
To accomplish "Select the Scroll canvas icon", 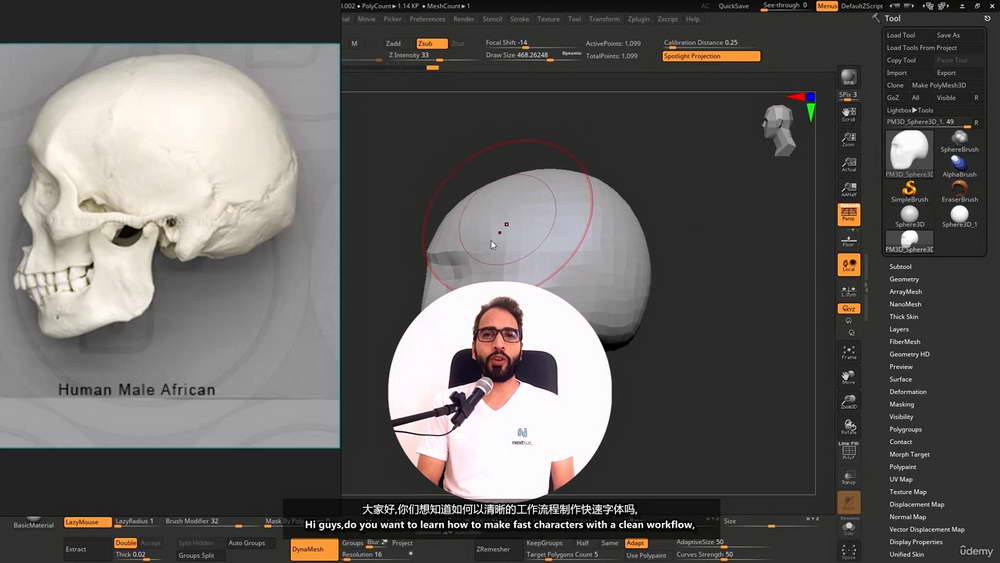I will (848, 114).
